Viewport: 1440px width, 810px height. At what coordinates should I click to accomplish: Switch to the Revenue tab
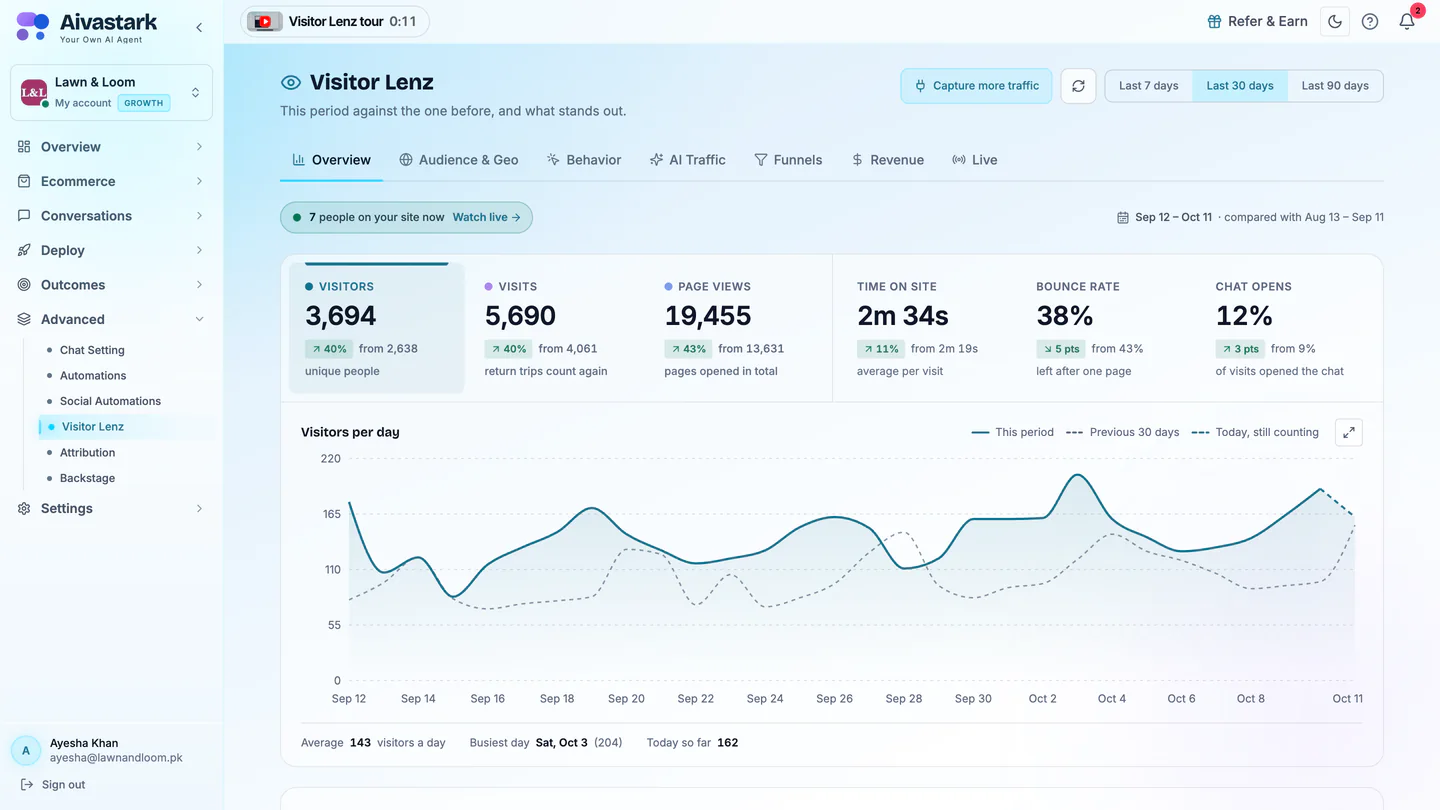(x=887, y=160)
